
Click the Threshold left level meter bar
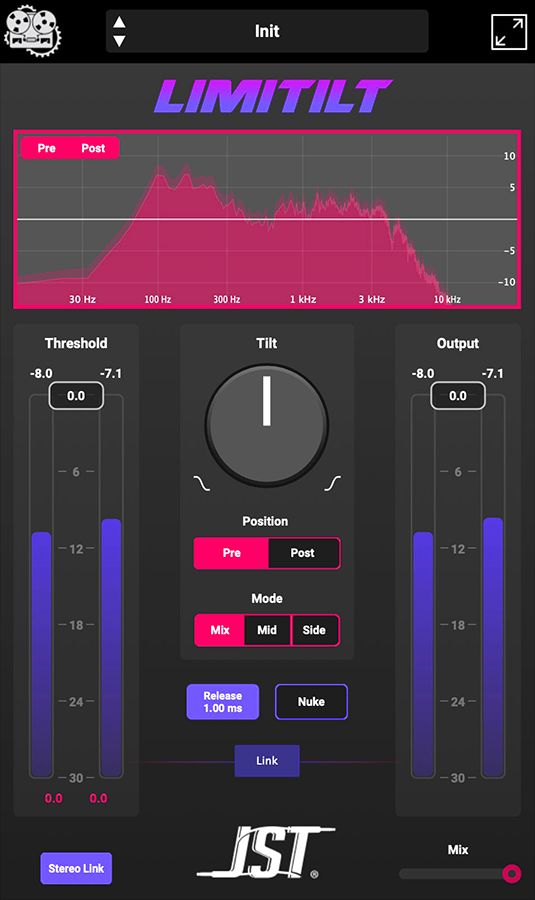(x=41, y=654)
